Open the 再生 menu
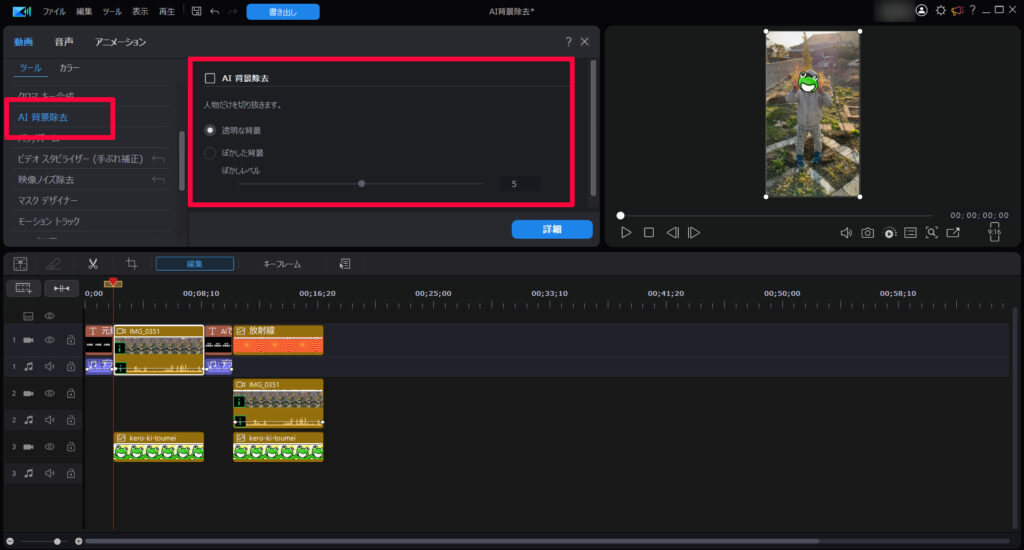 (x=167, y=12)
